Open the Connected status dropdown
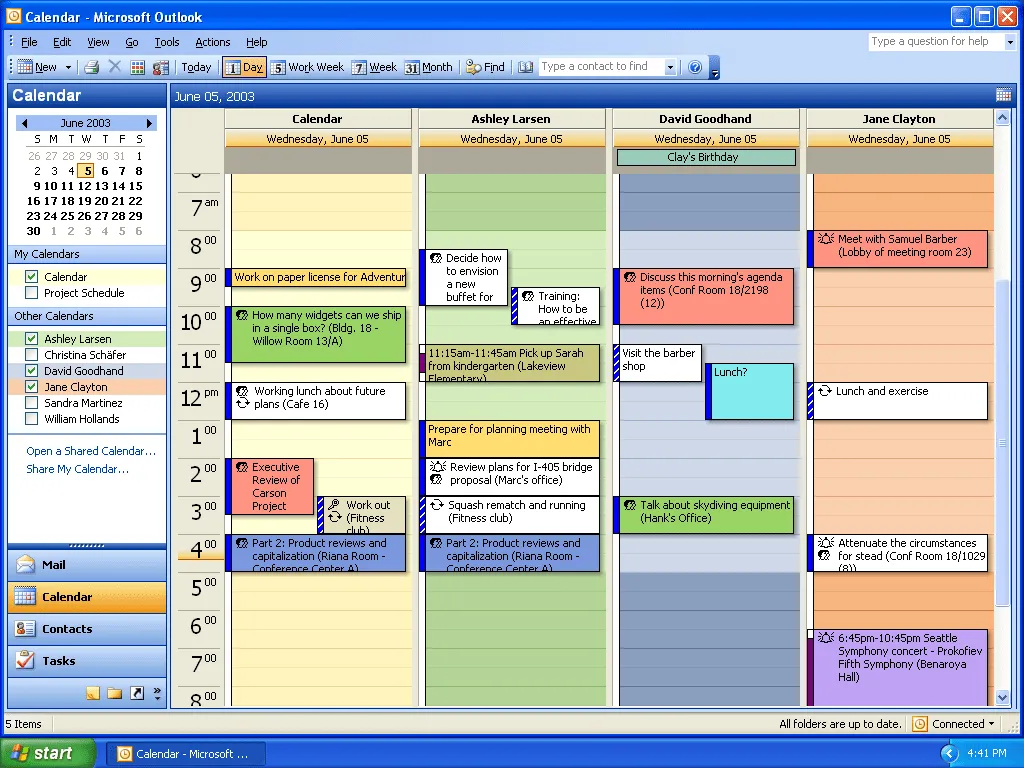The image size is (1024, 768). [x=991, y=724]
